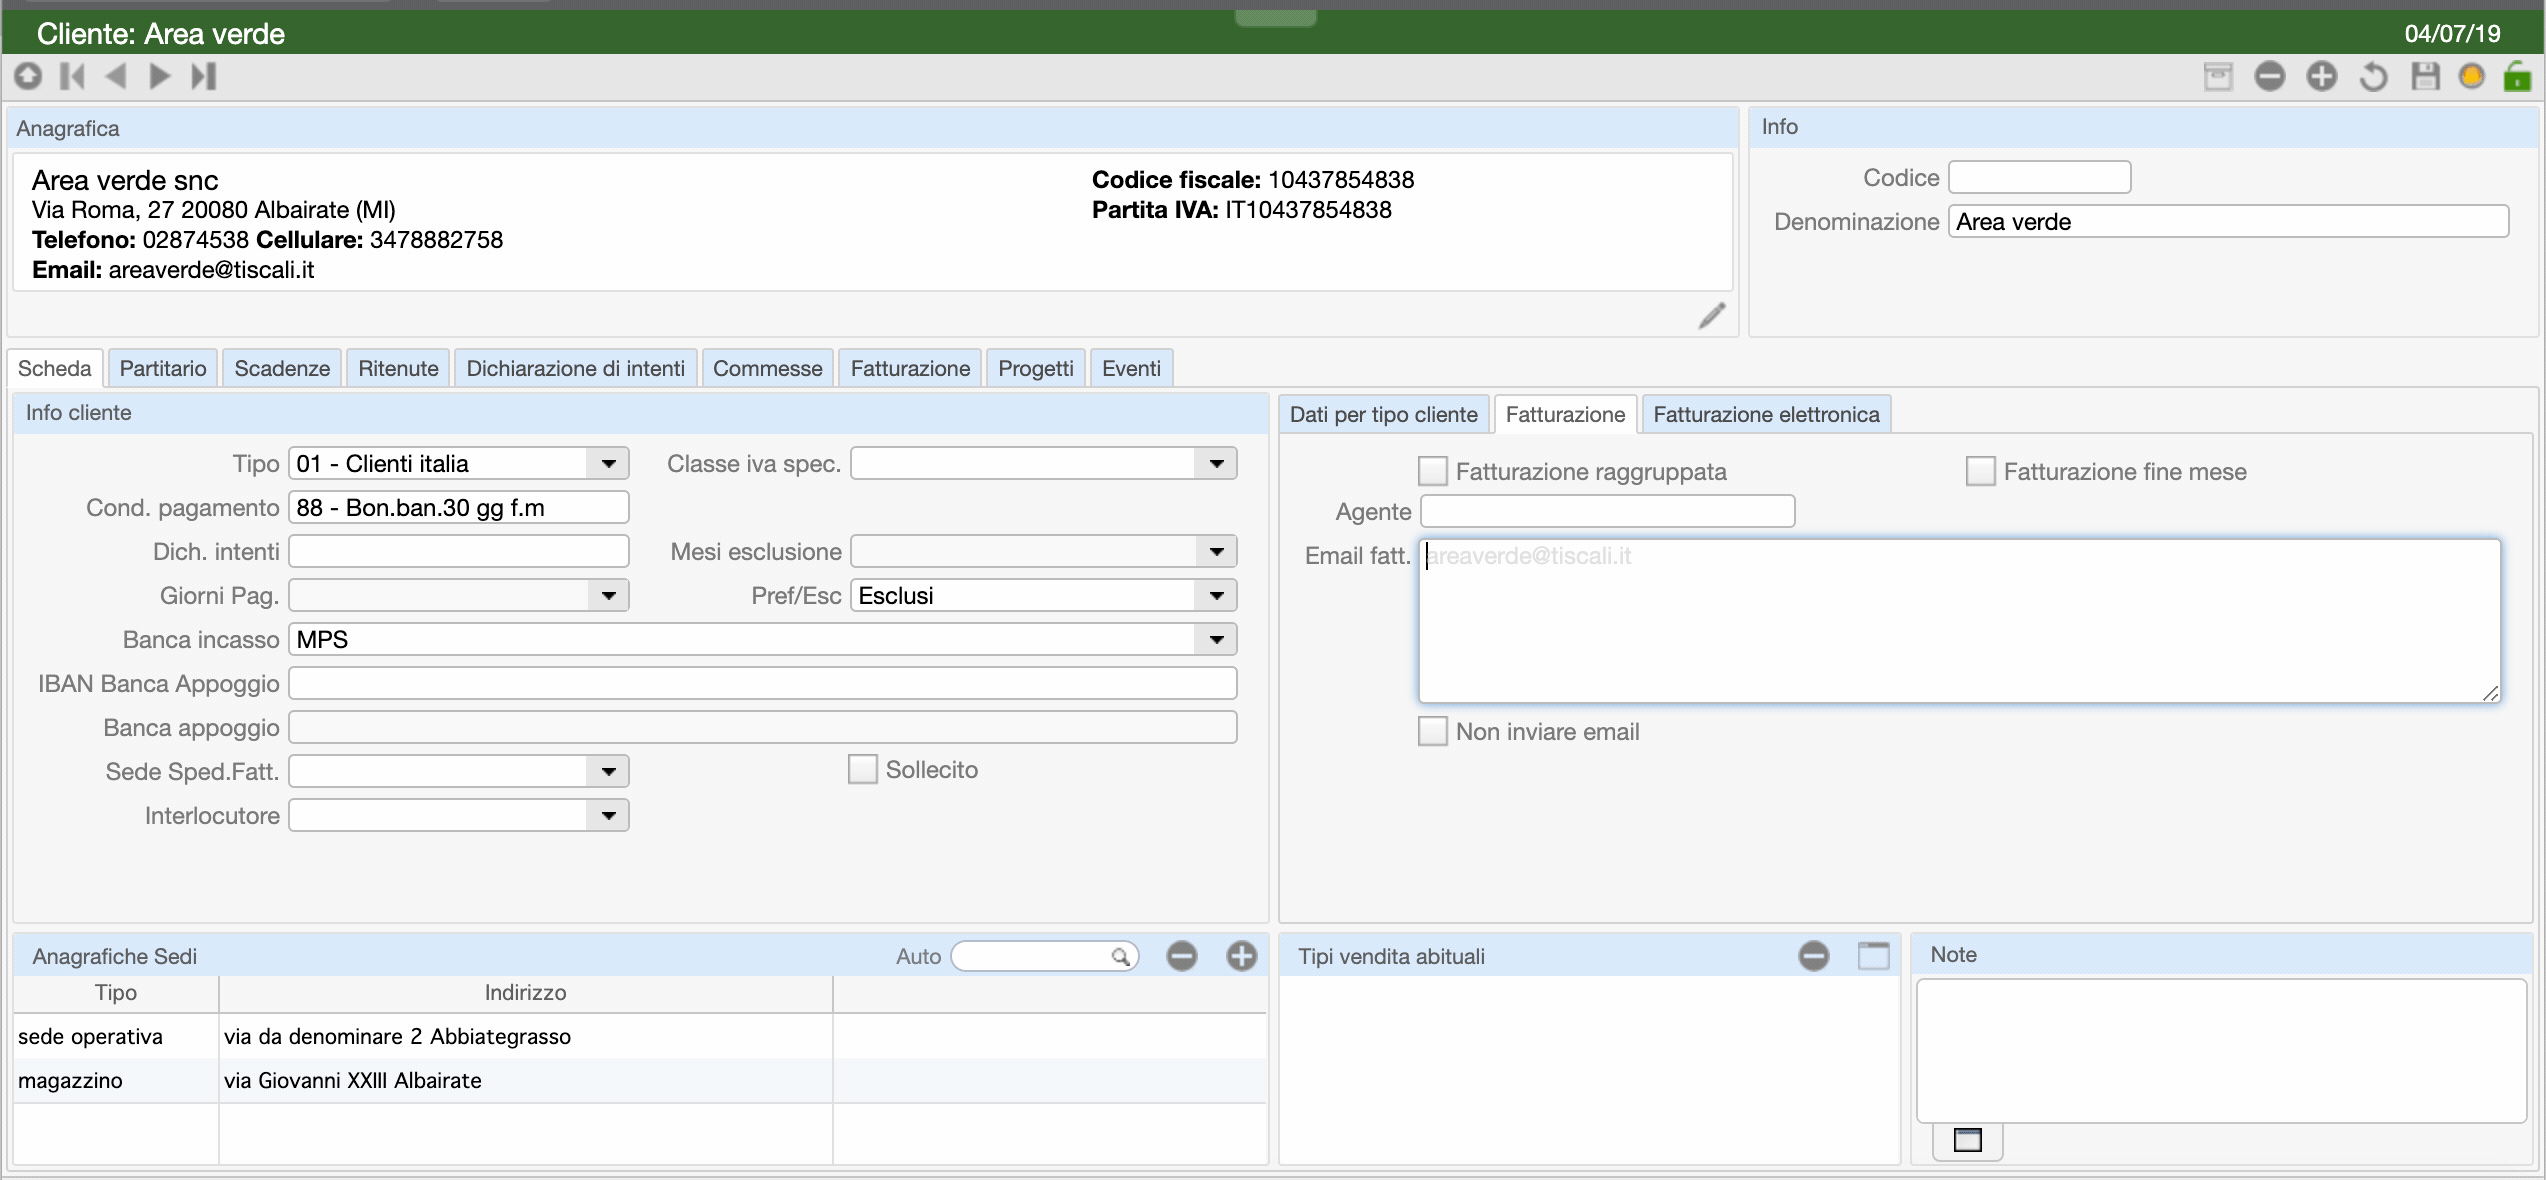Click IBAN Banca Appoggio field
Screen dimensions: 2546x1180
[763, 683]
